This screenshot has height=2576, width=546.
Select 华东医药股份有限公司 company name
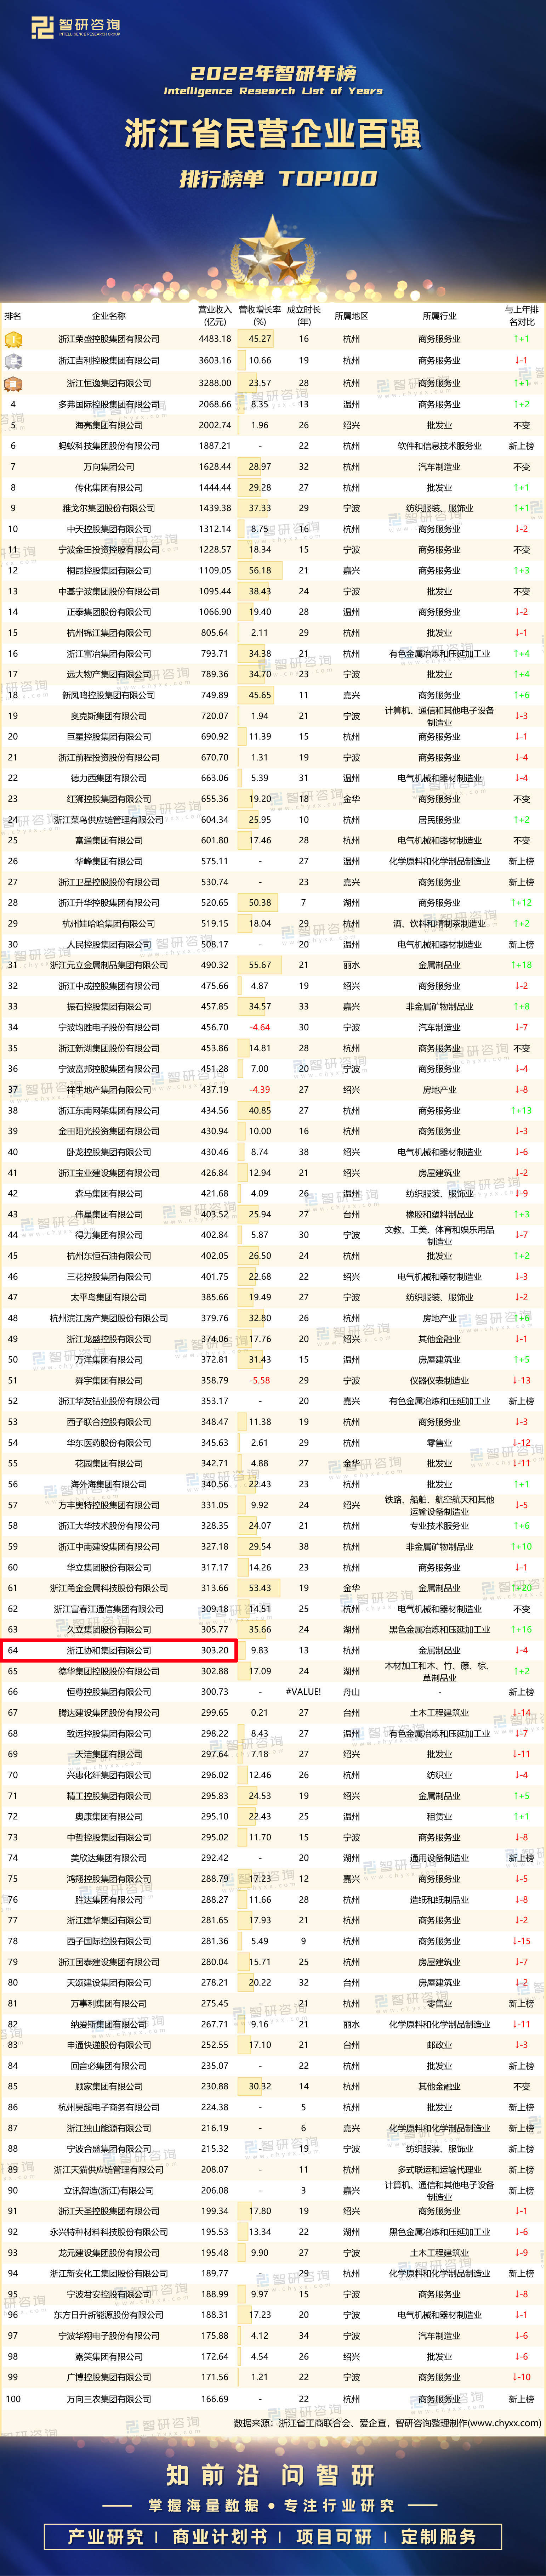[109, 1443]
